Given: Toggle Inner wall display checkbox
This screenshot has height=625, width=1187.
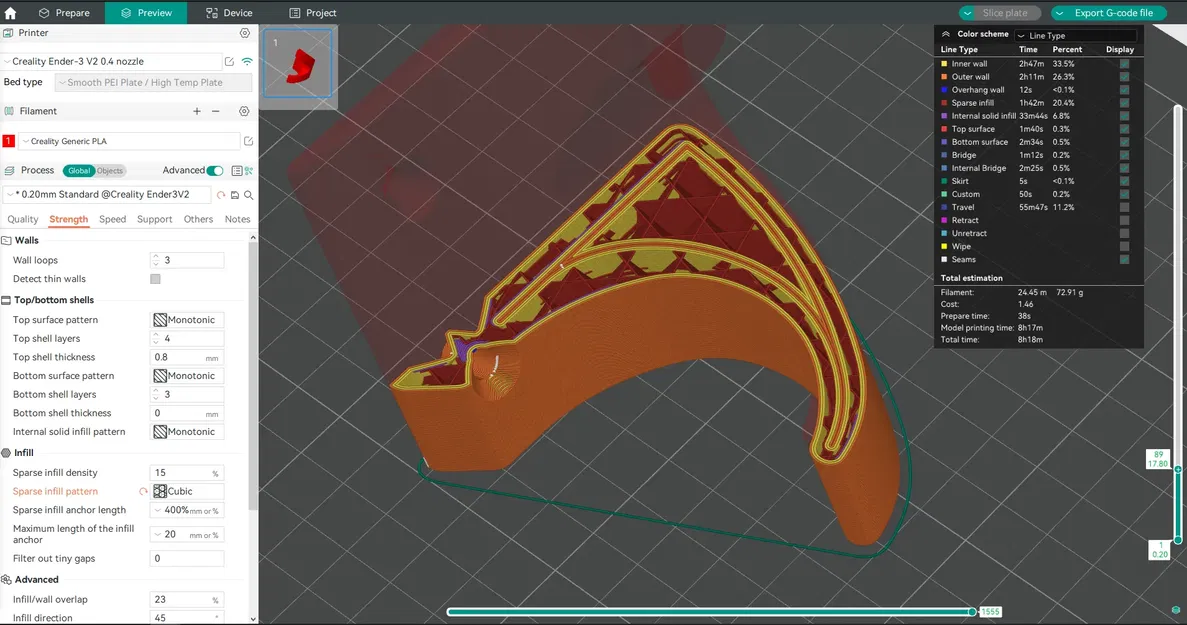Looking at the screenshot, I should pos(1124,64).
